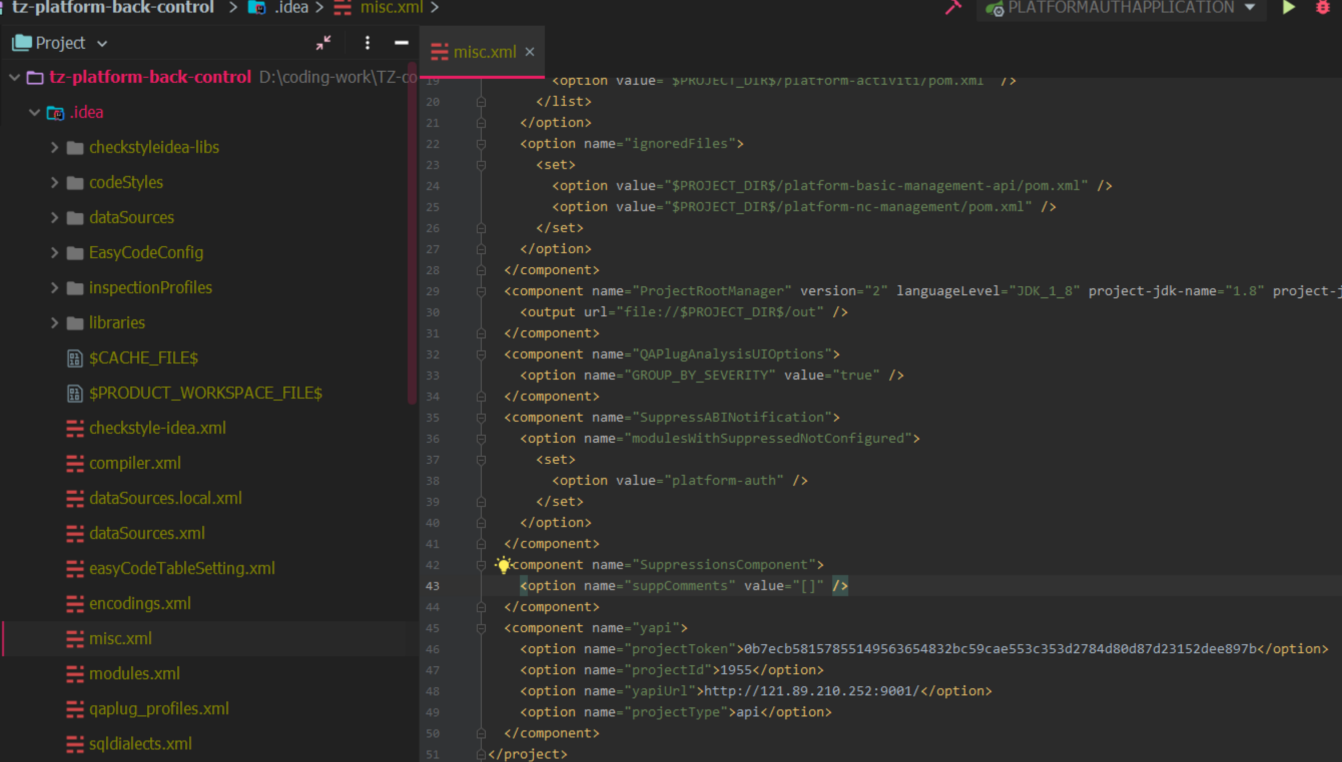This screenshot has width=1342, height=762.
Task: Fold the ProjectRootManager component at line 29
Action: tap(481, 291)
